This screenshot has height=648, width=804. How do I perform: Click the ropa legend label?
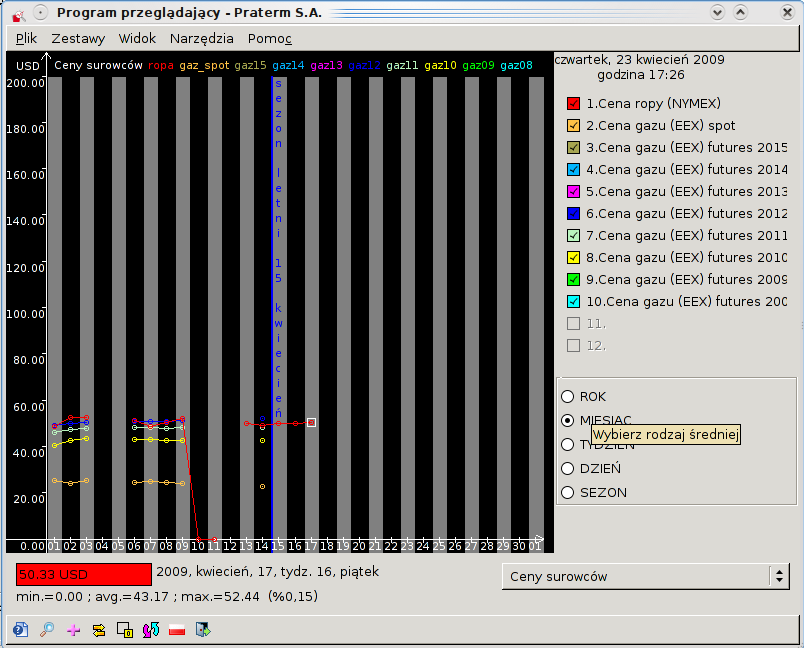coord(160,66)
